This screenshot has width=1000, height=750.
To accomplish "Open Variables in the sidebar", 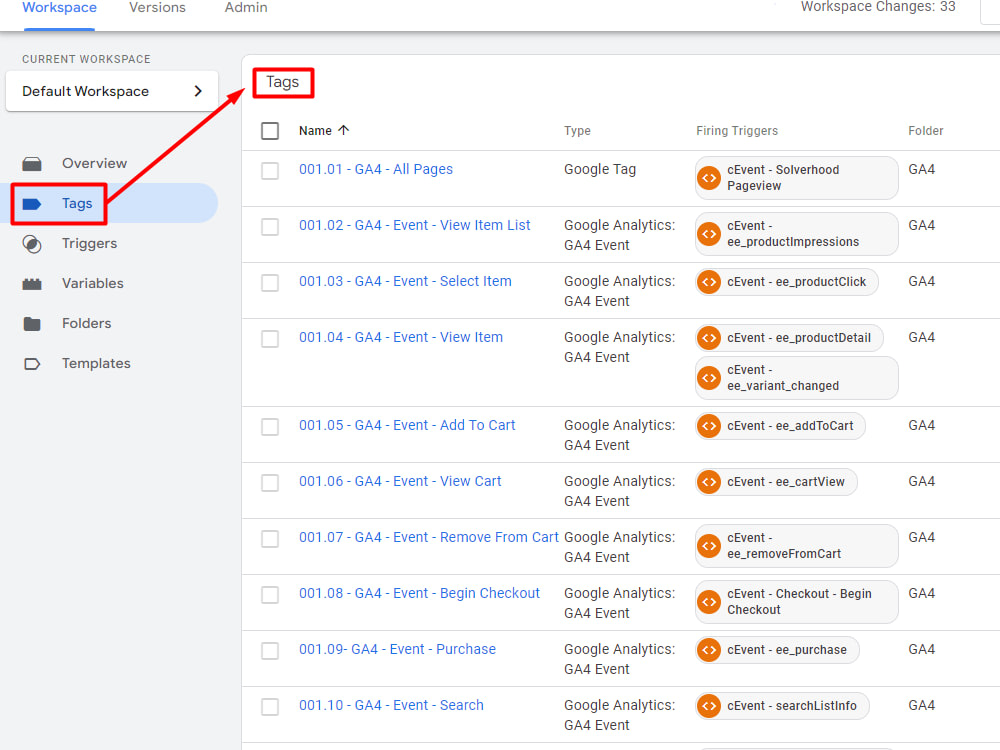I will (x=92, y=283).
